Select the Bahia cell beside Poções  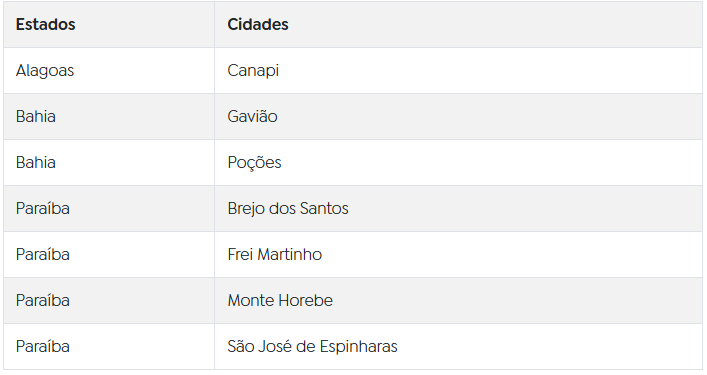click(109, 162)
